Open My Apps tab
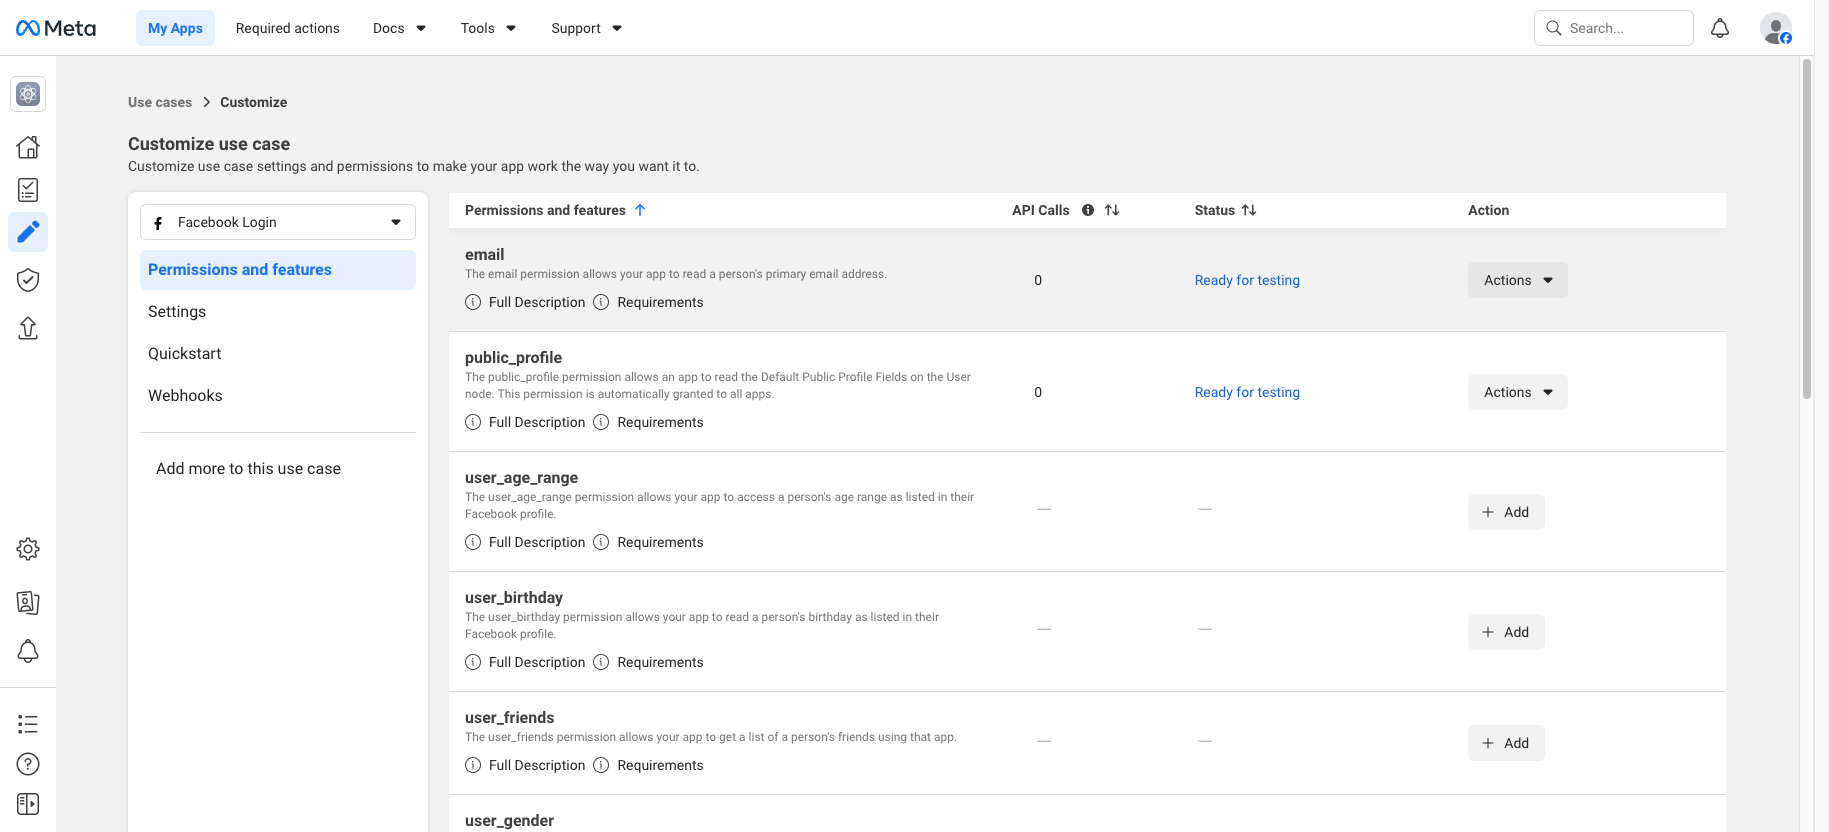Screen dimensions: 1829x832 point(175,28)
